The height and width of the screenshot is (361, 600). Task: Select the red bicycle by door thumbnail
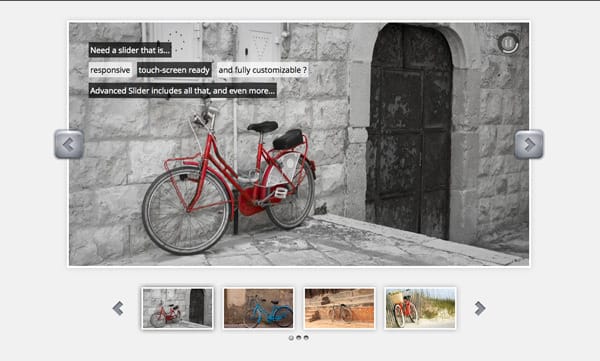[x=178, y=308]
